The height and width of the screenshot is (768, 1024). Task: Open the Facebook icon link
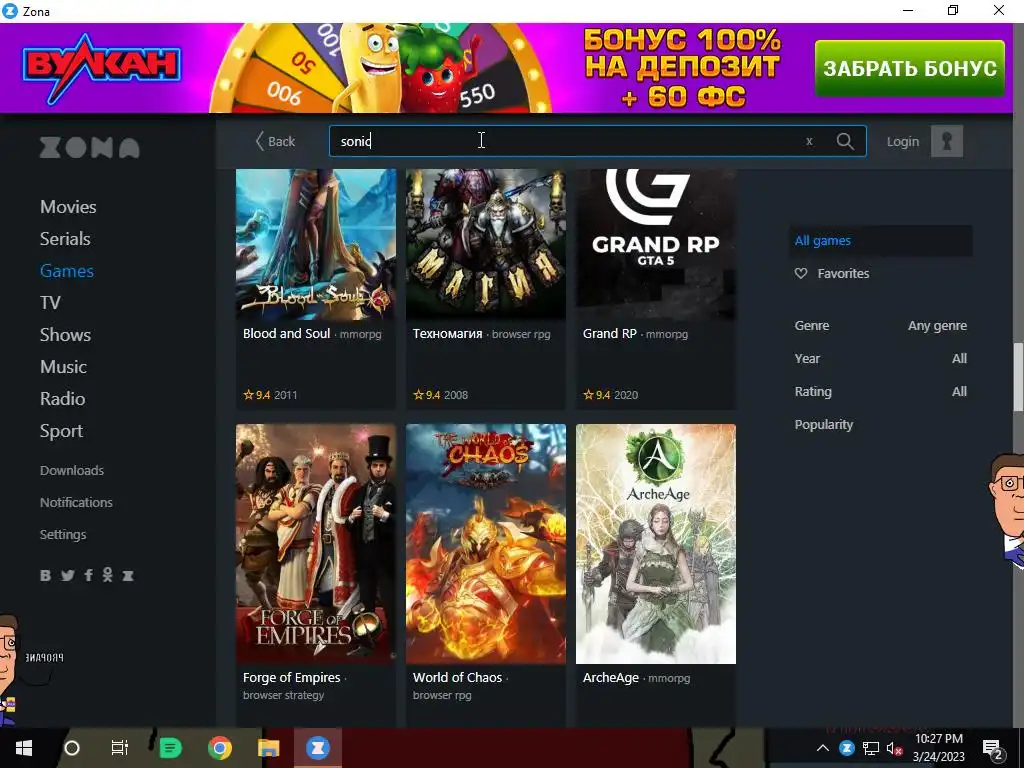[x=88, y=575]
